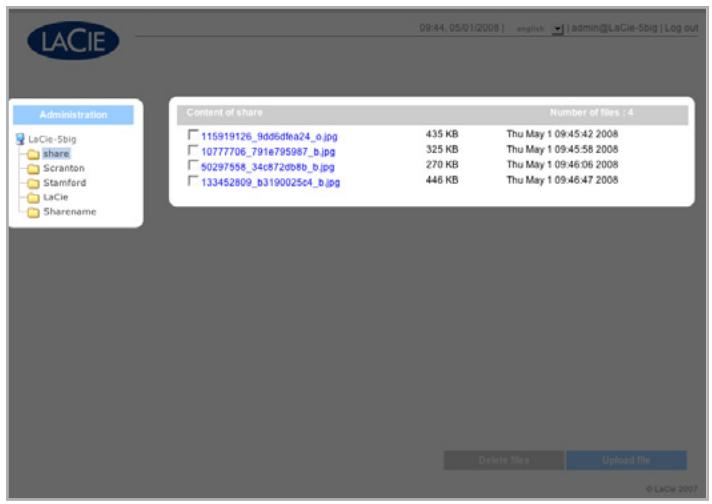Viewport: 712px width, 504px height.
Task: Click the admin@LaCie-5big user label
Action: click(614, 28)
